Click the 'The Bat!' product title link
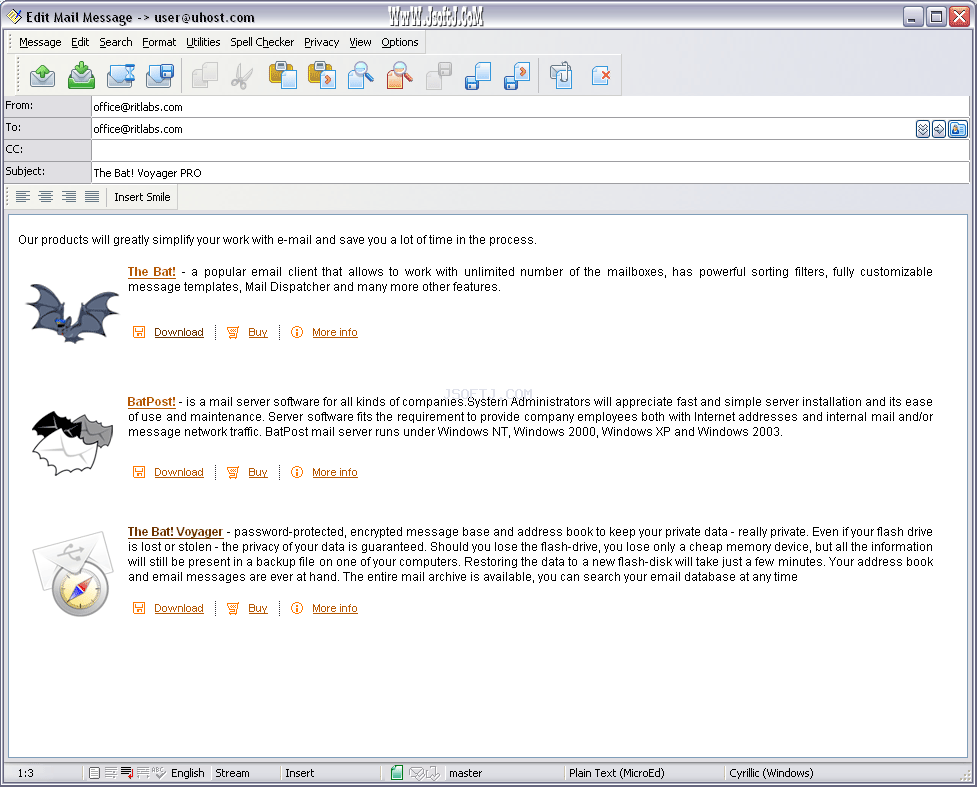This screenshot has width=977, height=787. click(x=151, y=272)
